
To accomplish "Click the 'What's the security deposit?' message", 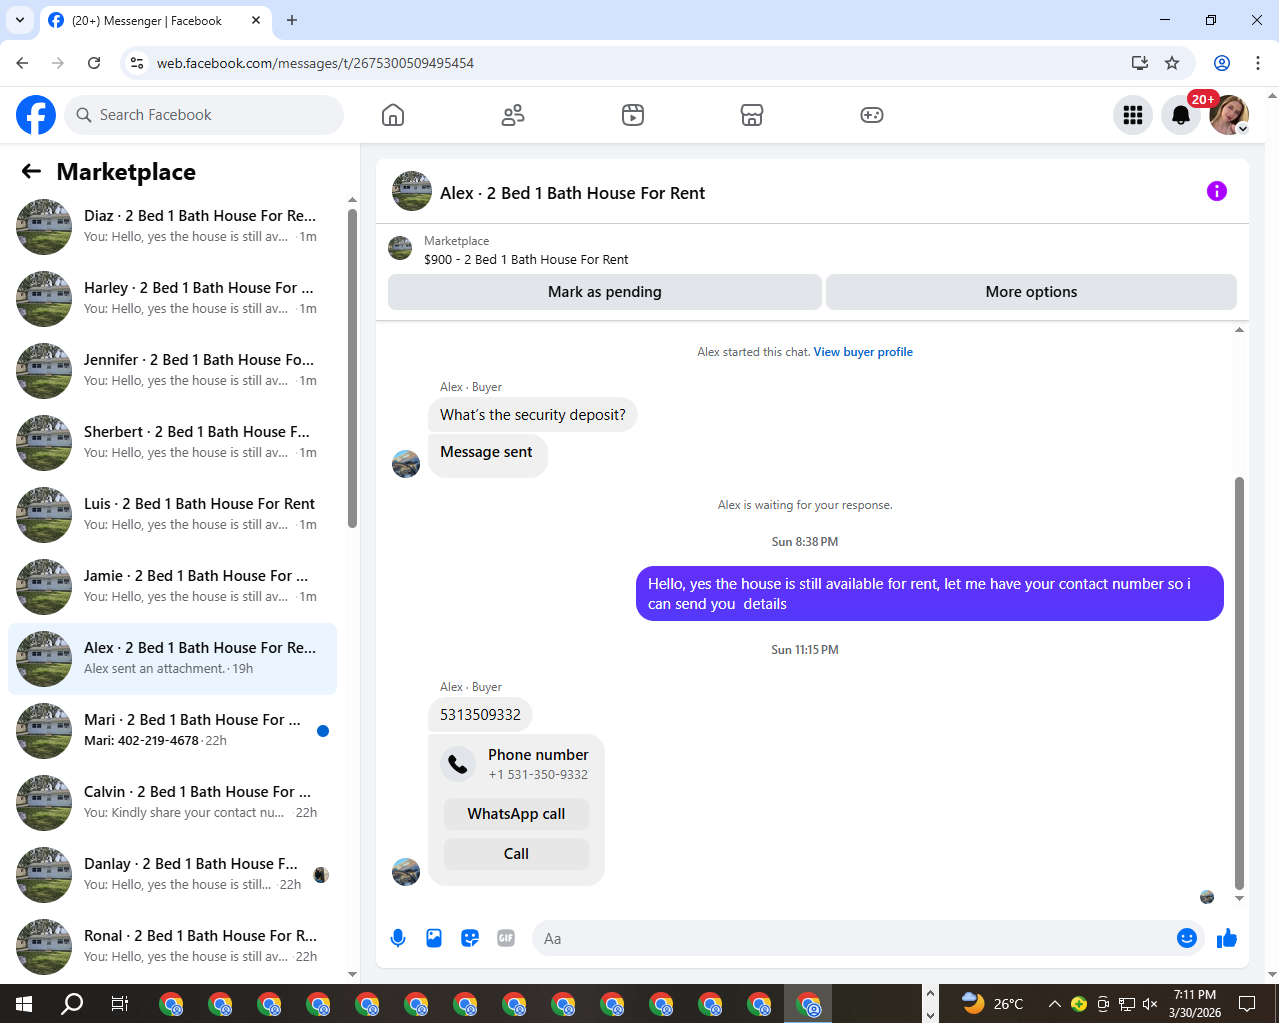I will 533,415.
